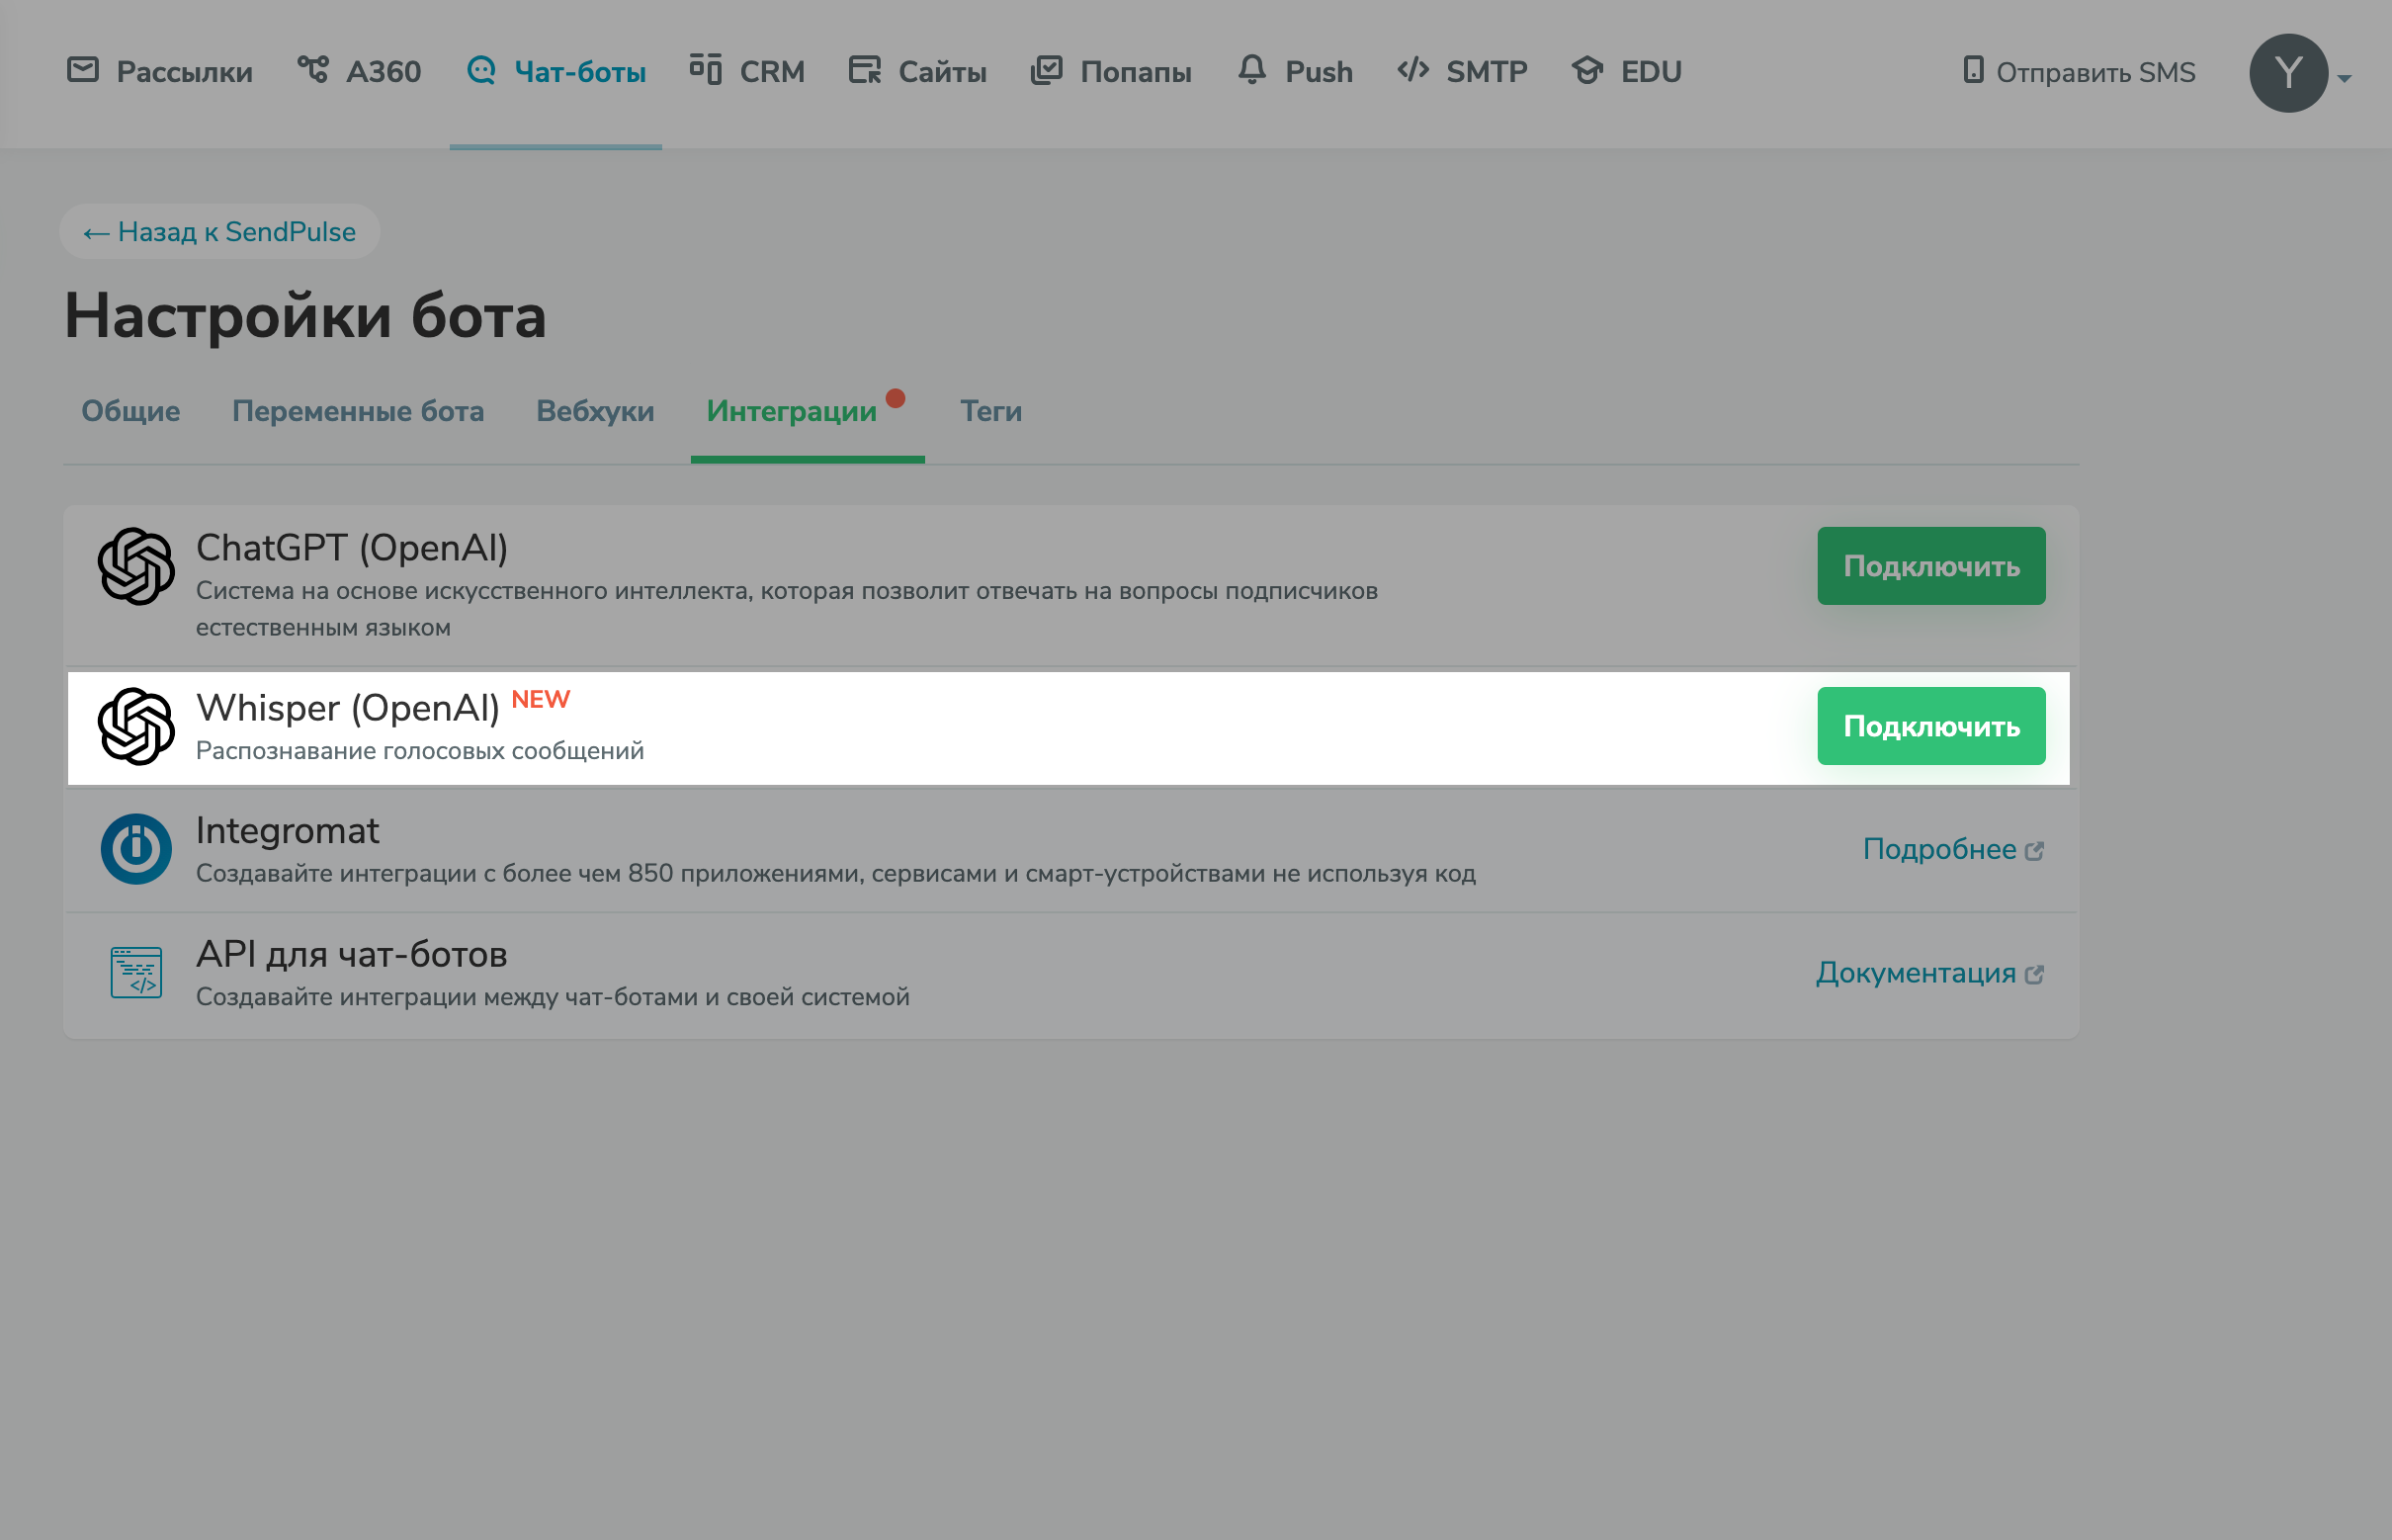This screenshot has height=1540, width=2392.
Task: Select the Вебхуки tab
Action: tap(595, 411)
